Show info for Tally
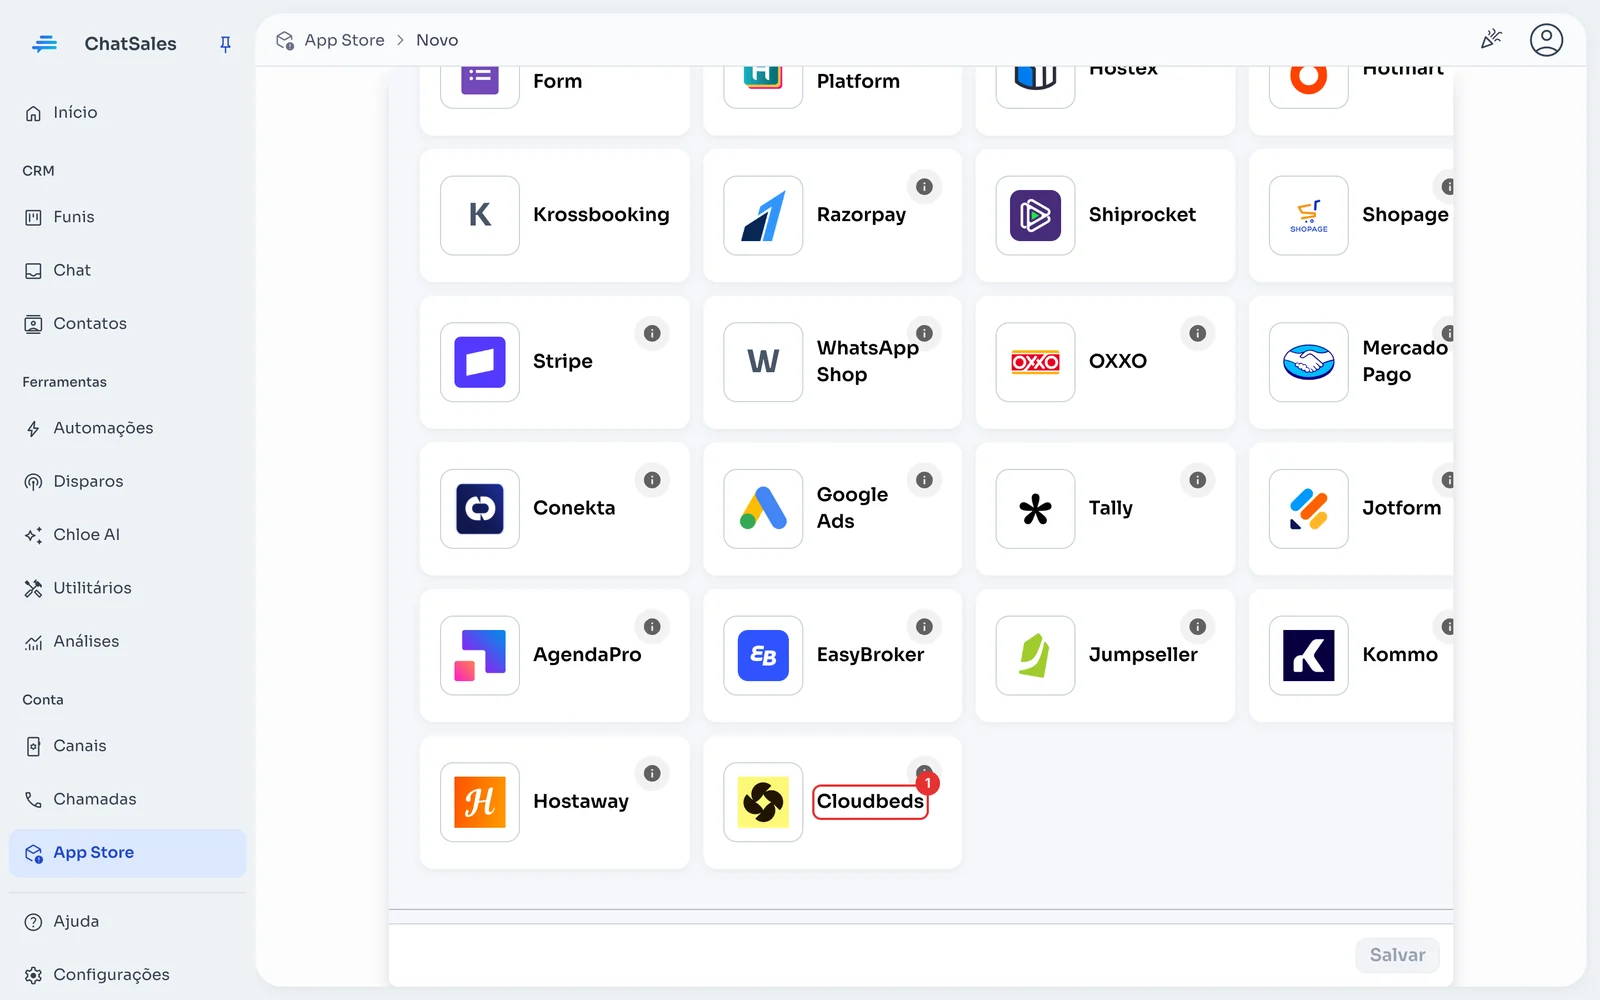This screenshot has height=1000, width=1600. 1197,480
